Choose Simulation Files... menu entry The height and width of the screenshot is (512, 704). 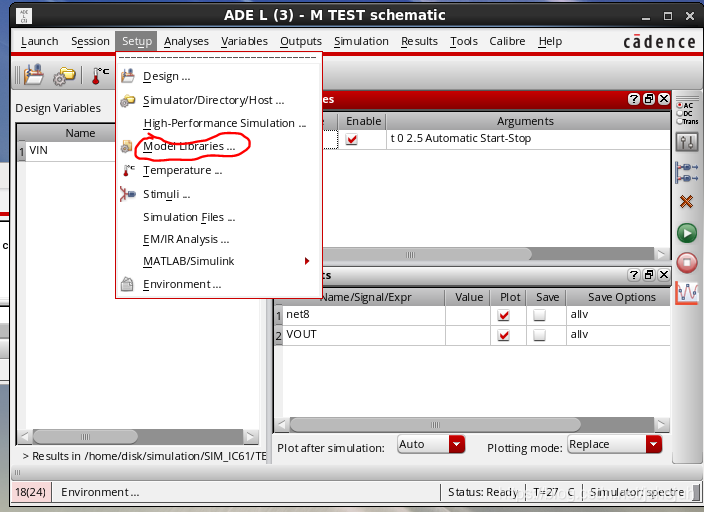220,217
